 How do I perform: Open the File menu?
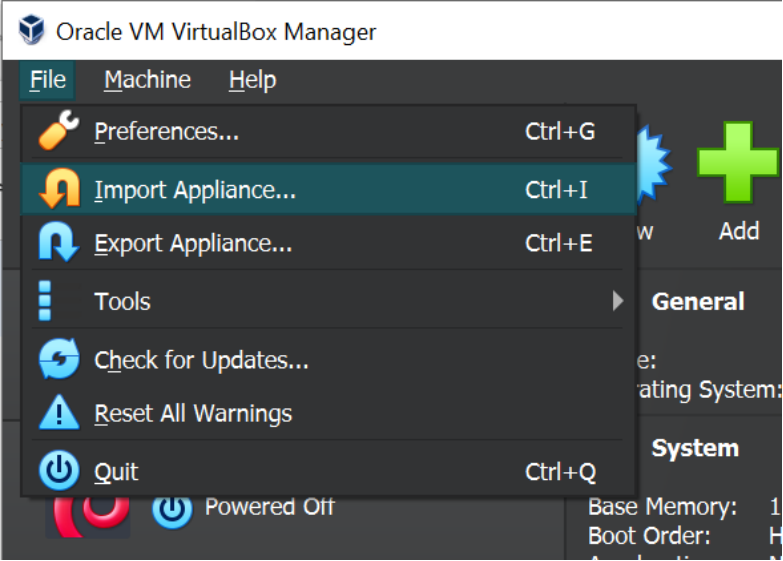[47, 80]
